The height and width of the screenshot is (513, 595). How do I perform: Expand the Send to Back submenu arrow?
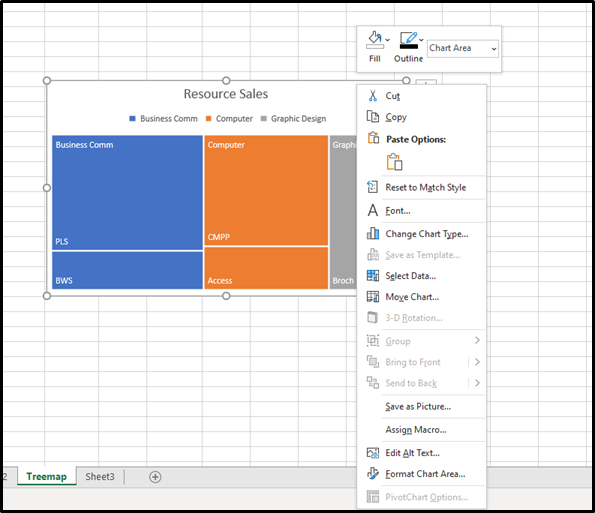pyautogui.click(x=477, y=383)
